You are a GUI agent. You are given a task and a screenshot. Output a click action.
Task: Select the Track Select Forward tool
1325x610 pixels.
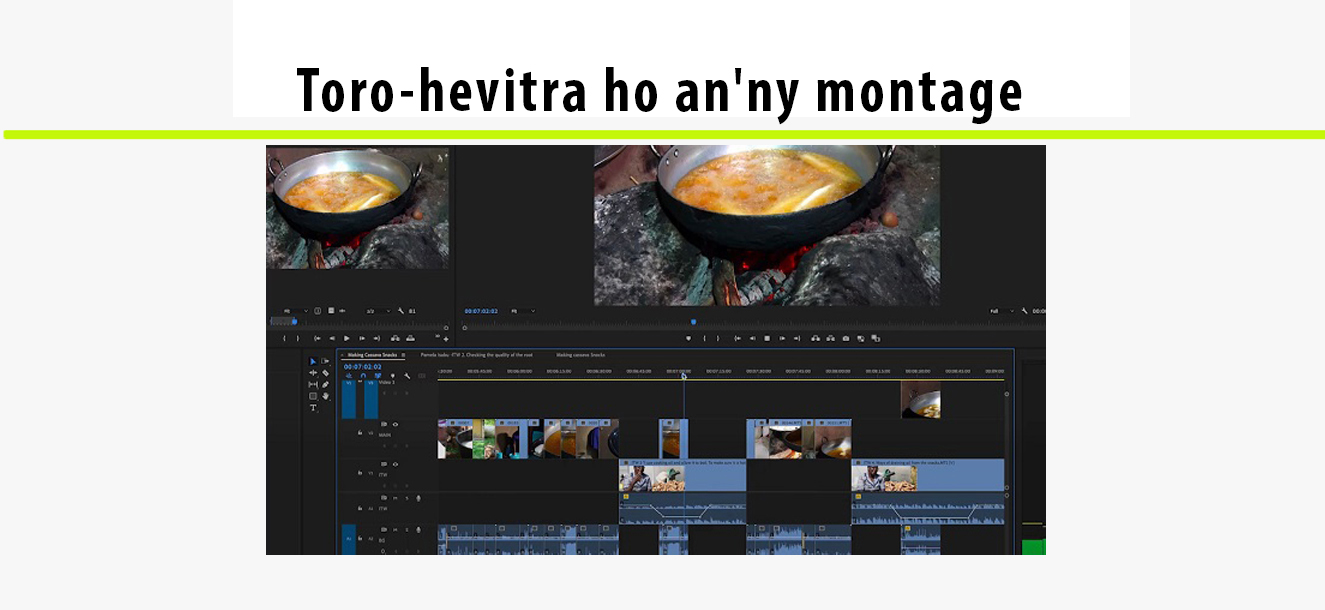coord(325,361)
